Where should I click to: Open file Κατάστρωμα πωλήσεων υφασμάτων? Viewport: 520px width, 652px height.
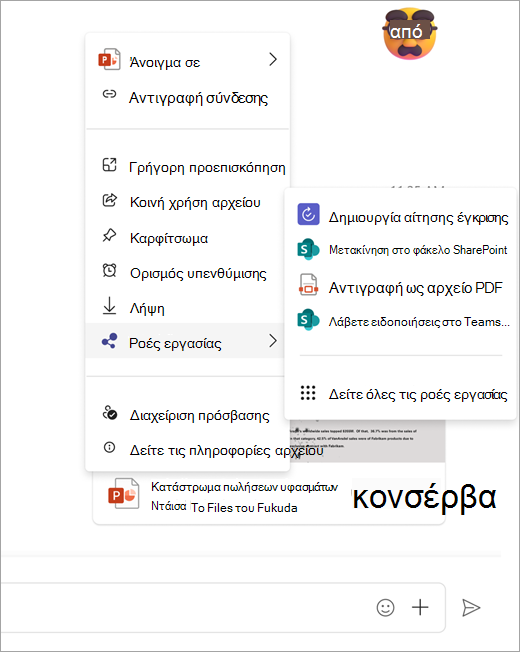coord(244,487)
